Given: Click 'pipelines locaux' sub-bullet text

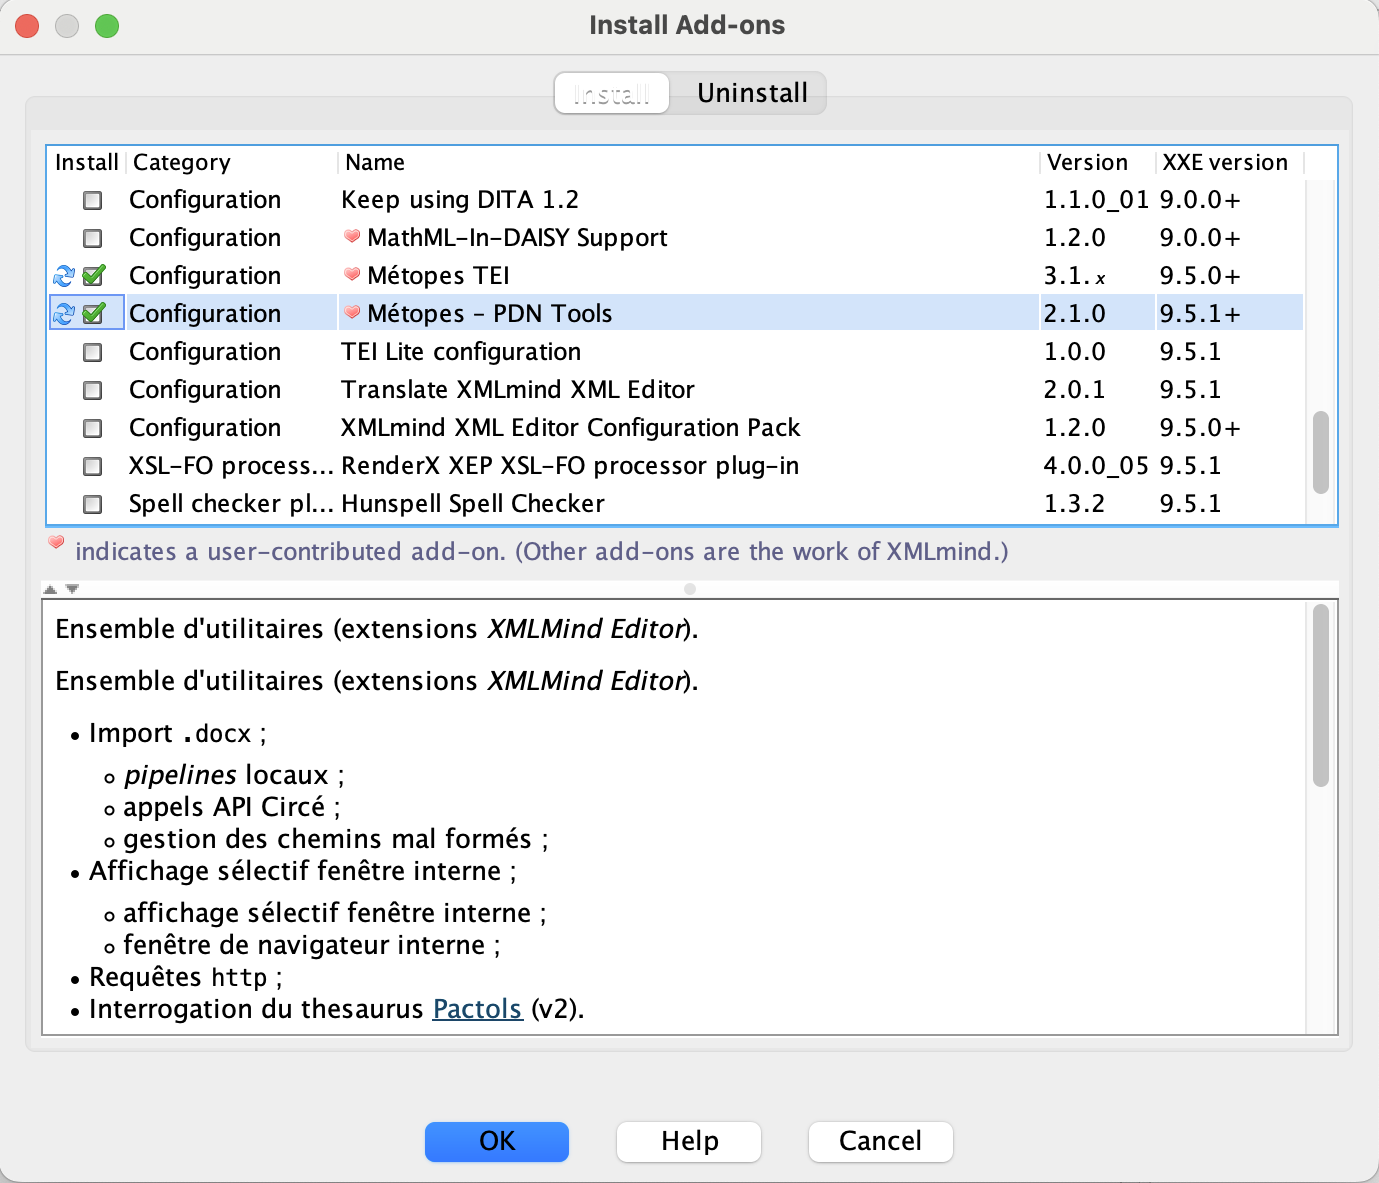Looking at the screenshot, I should tap(234, 775).
